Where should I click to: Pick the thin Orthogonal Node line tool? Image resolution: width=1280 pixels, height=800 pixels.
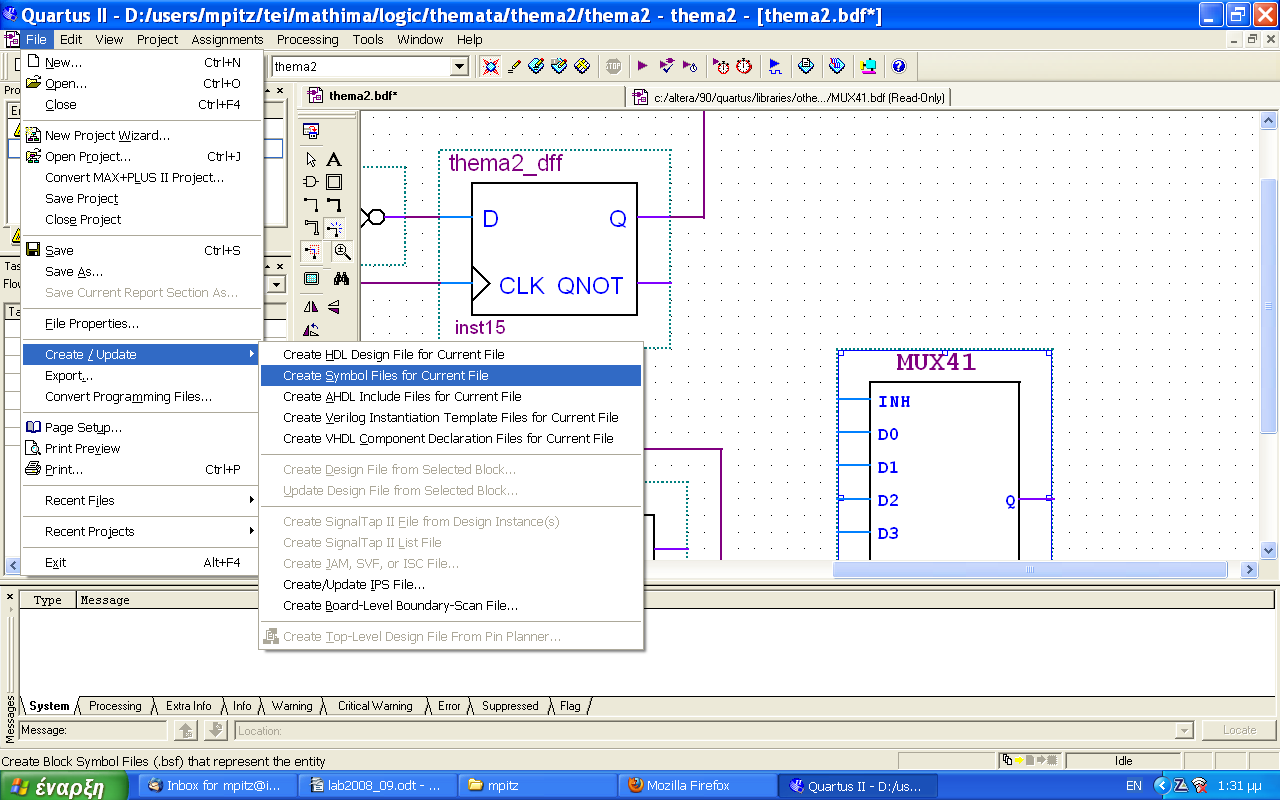tap(311, 205)
